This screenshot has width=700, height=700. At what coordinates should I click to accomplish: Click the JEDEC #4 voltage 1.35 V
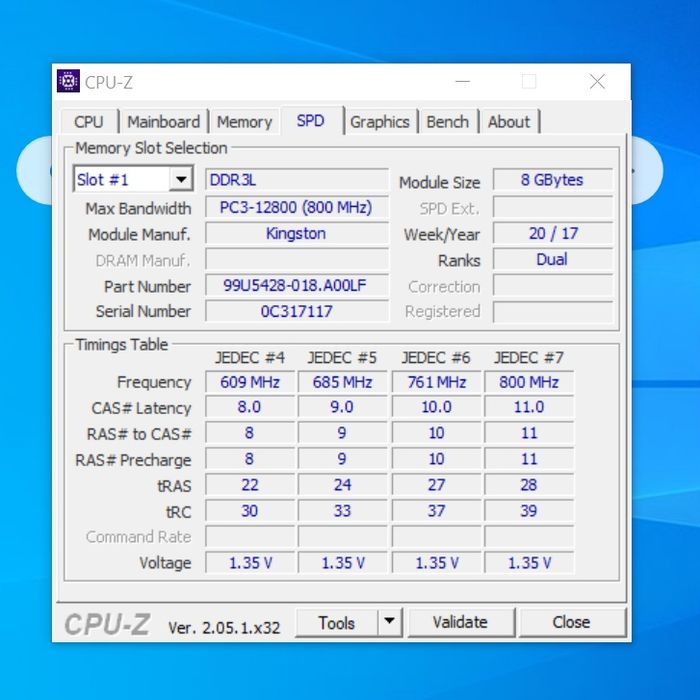(x=250, y=562)
